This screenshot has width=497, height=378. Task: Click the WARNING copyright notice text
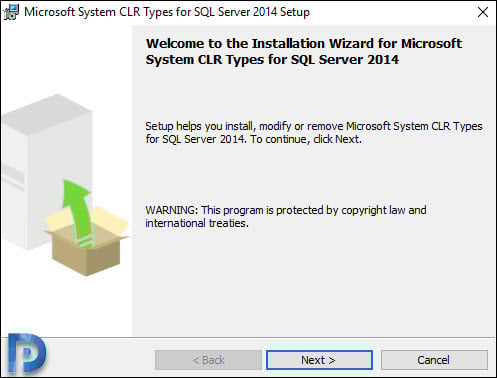286,217
